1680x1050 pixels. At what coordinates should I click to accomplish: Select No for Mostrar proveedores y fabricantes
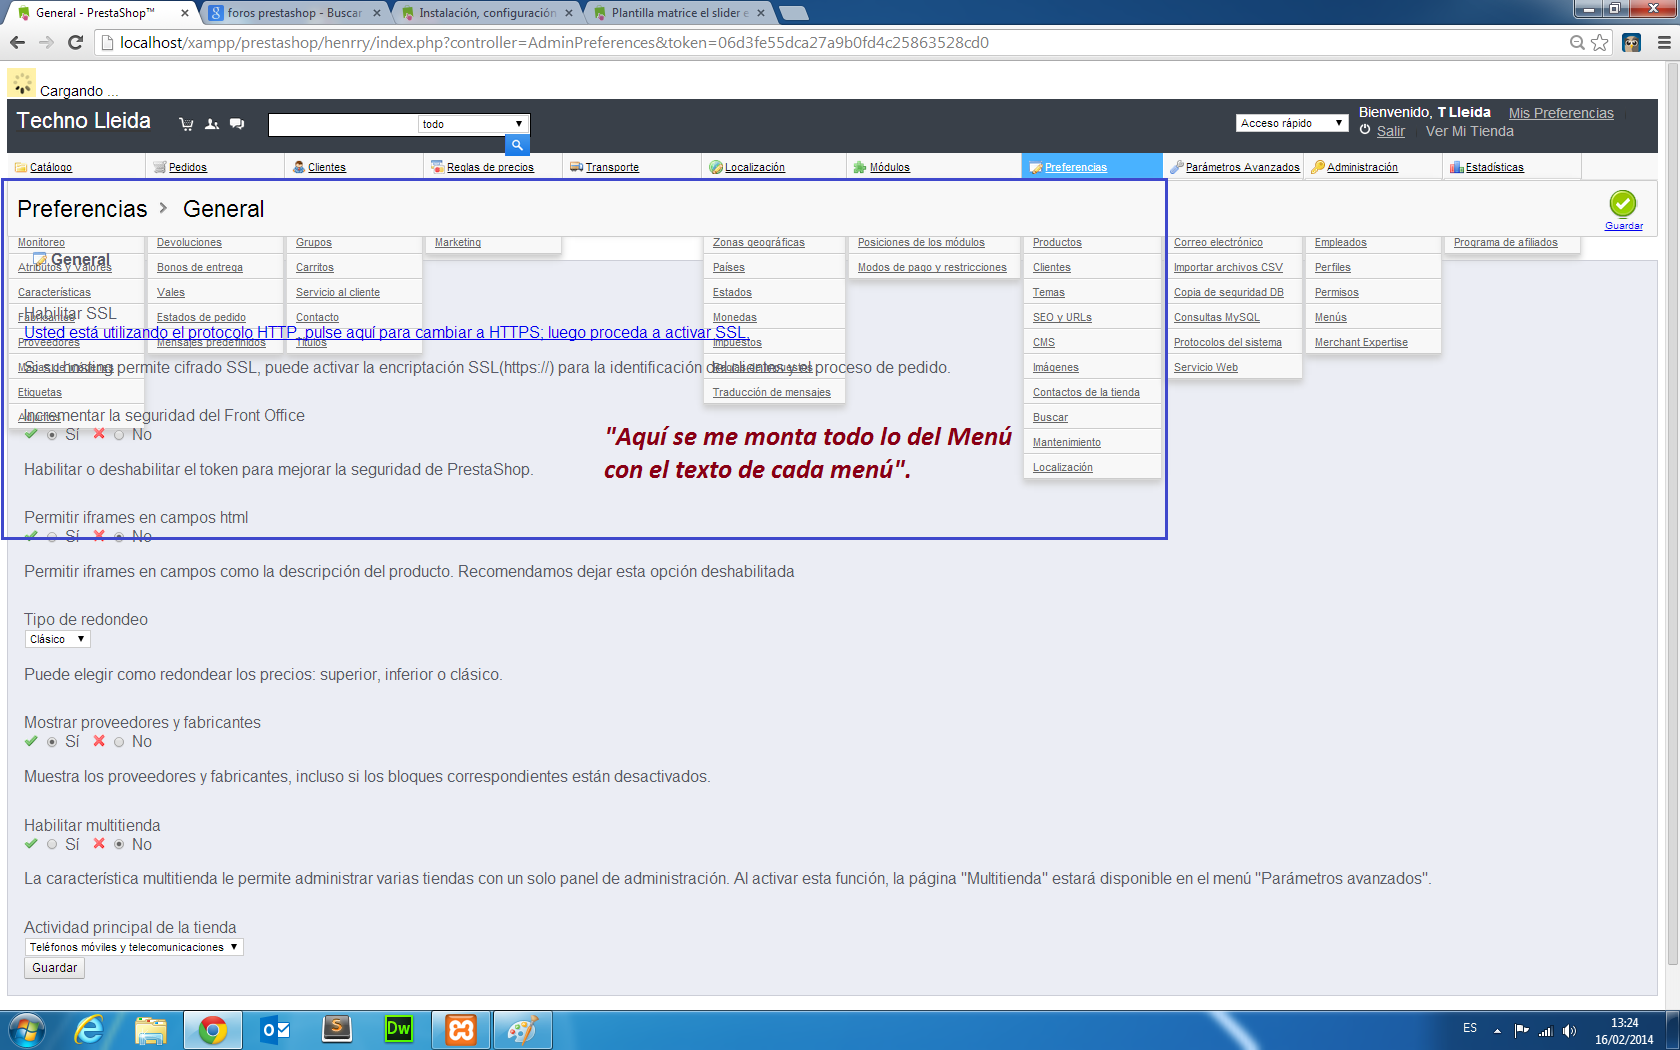(119, 742)
